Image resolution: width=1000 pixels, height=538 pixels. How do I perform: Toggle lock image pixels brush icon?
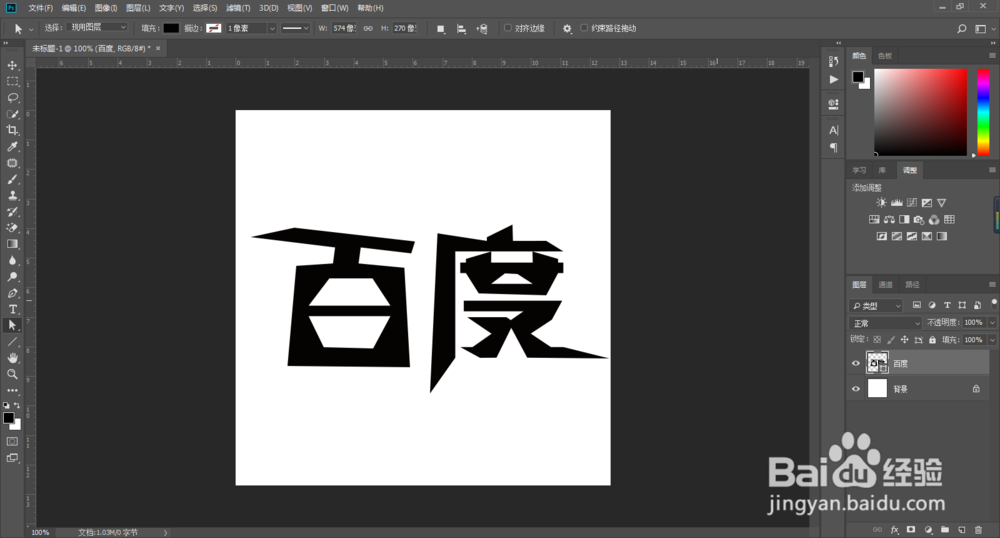(891, 340)
